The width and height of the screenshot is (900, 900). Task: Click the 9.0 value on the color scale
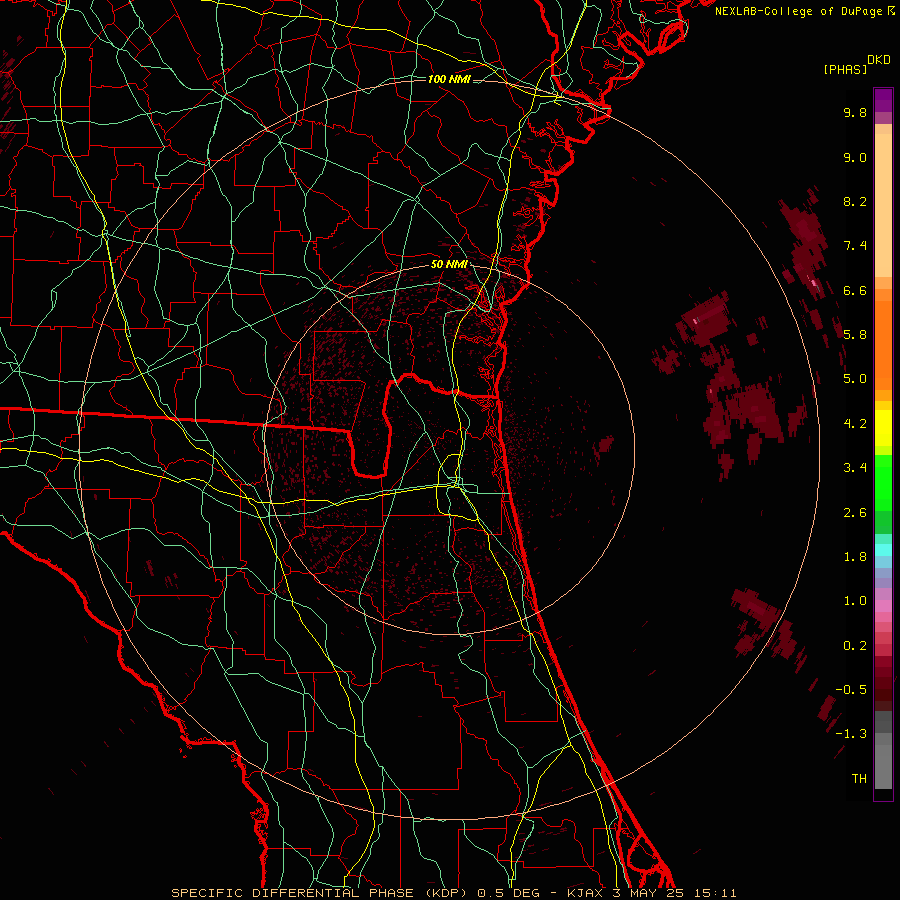855,157
